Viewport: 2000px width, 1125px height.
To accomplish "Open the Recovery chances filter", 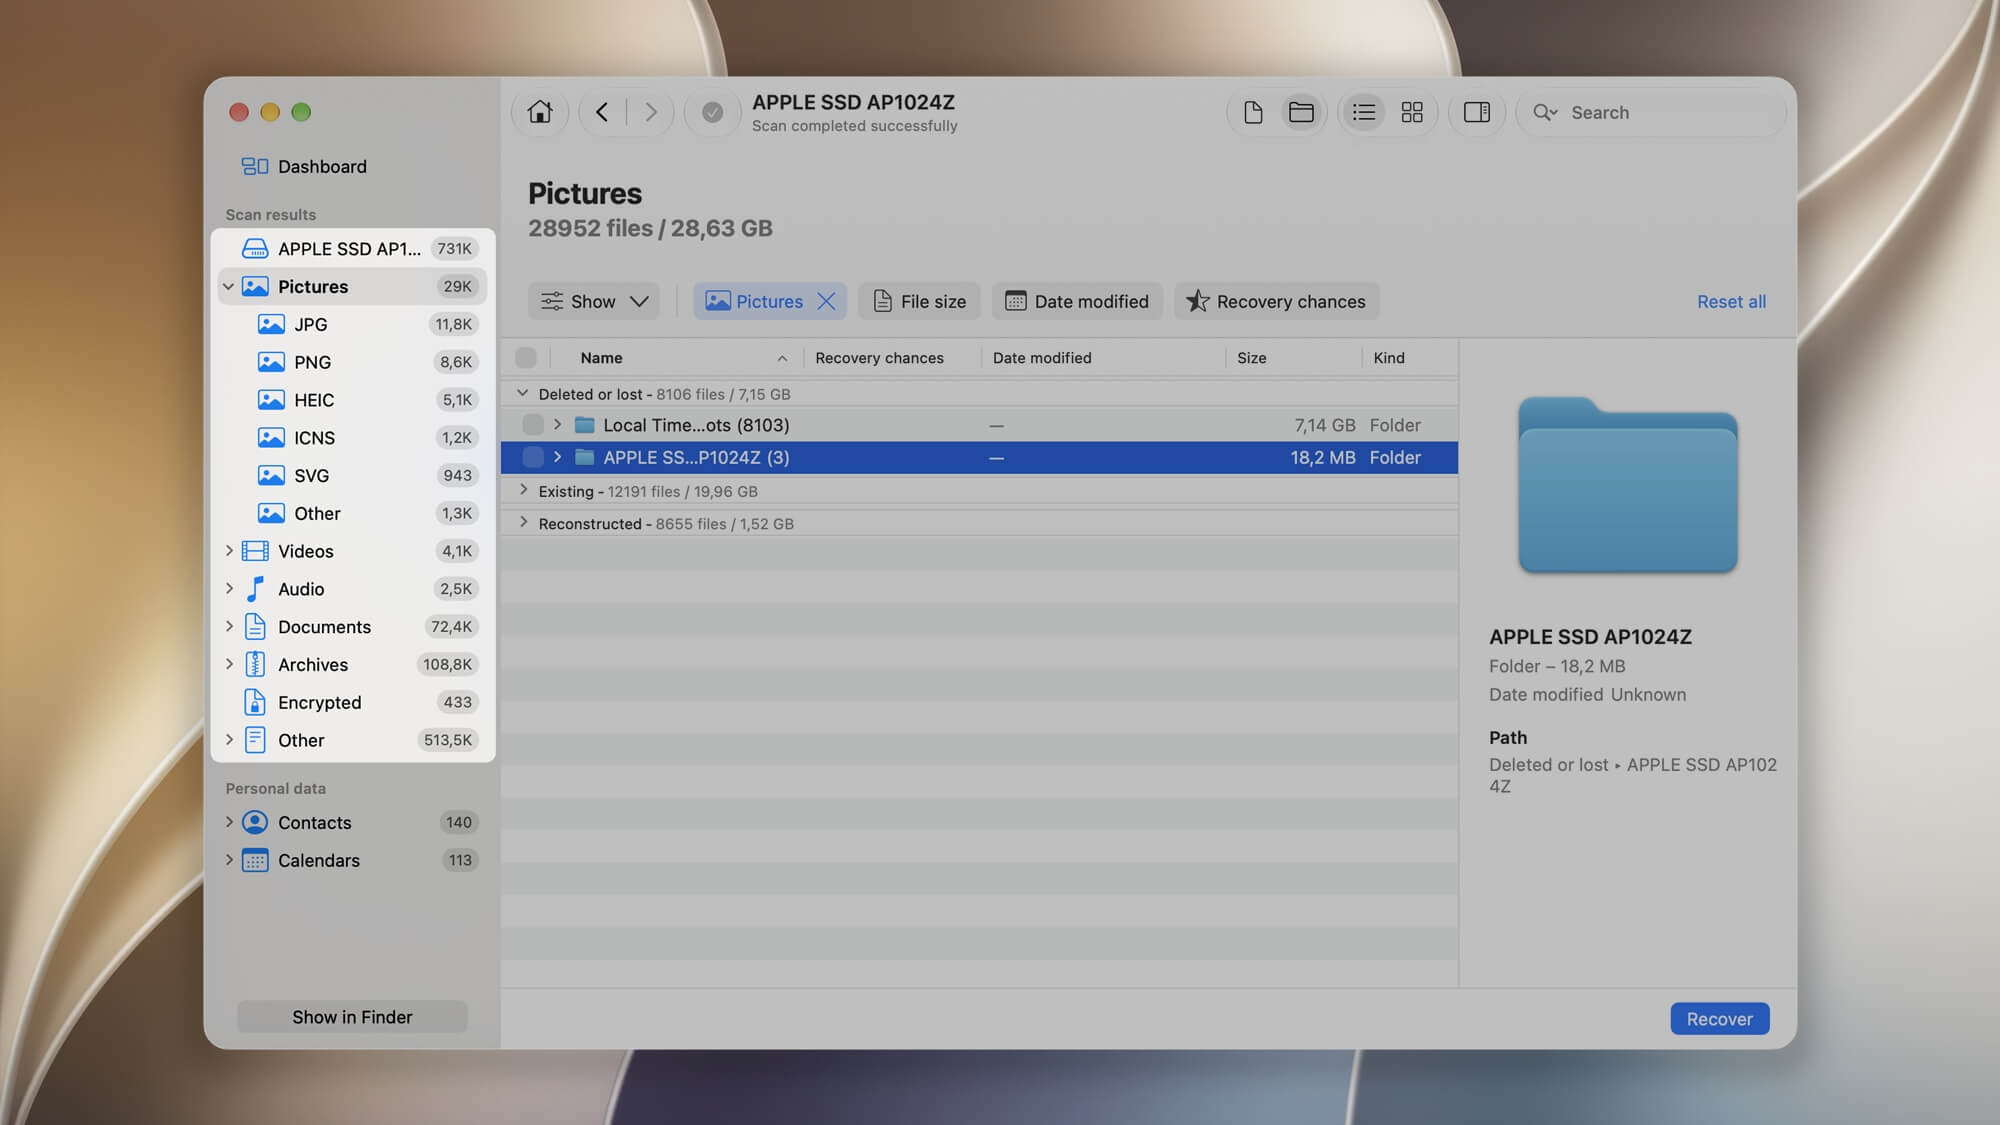I will 1276,301.
